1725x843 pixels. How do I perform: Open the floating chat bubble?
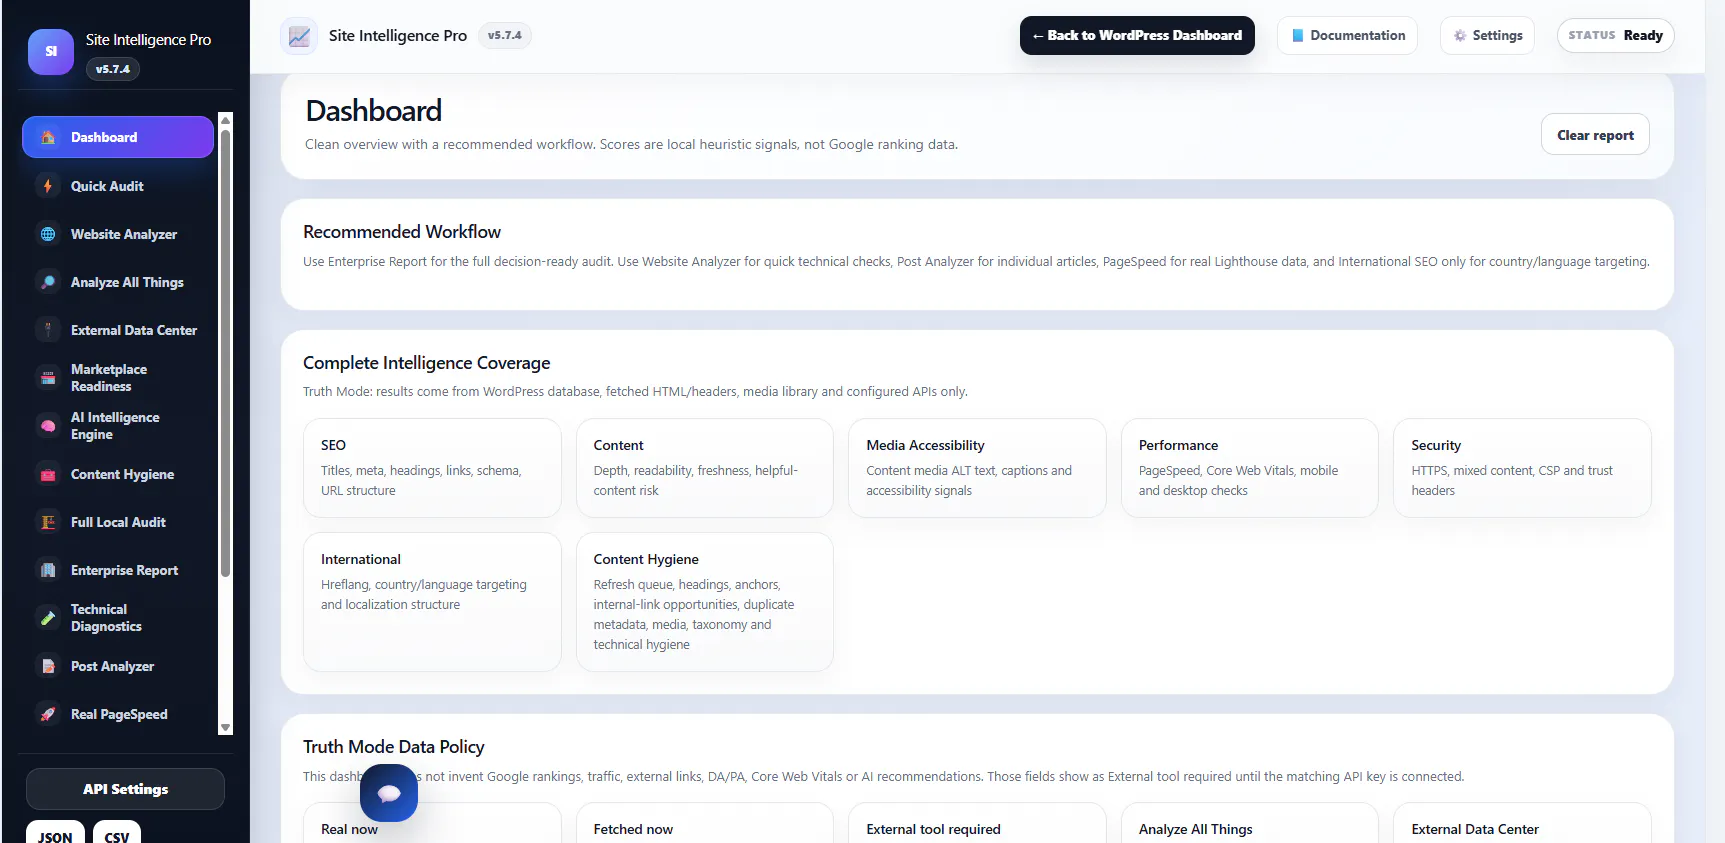(x=389, y=793)
